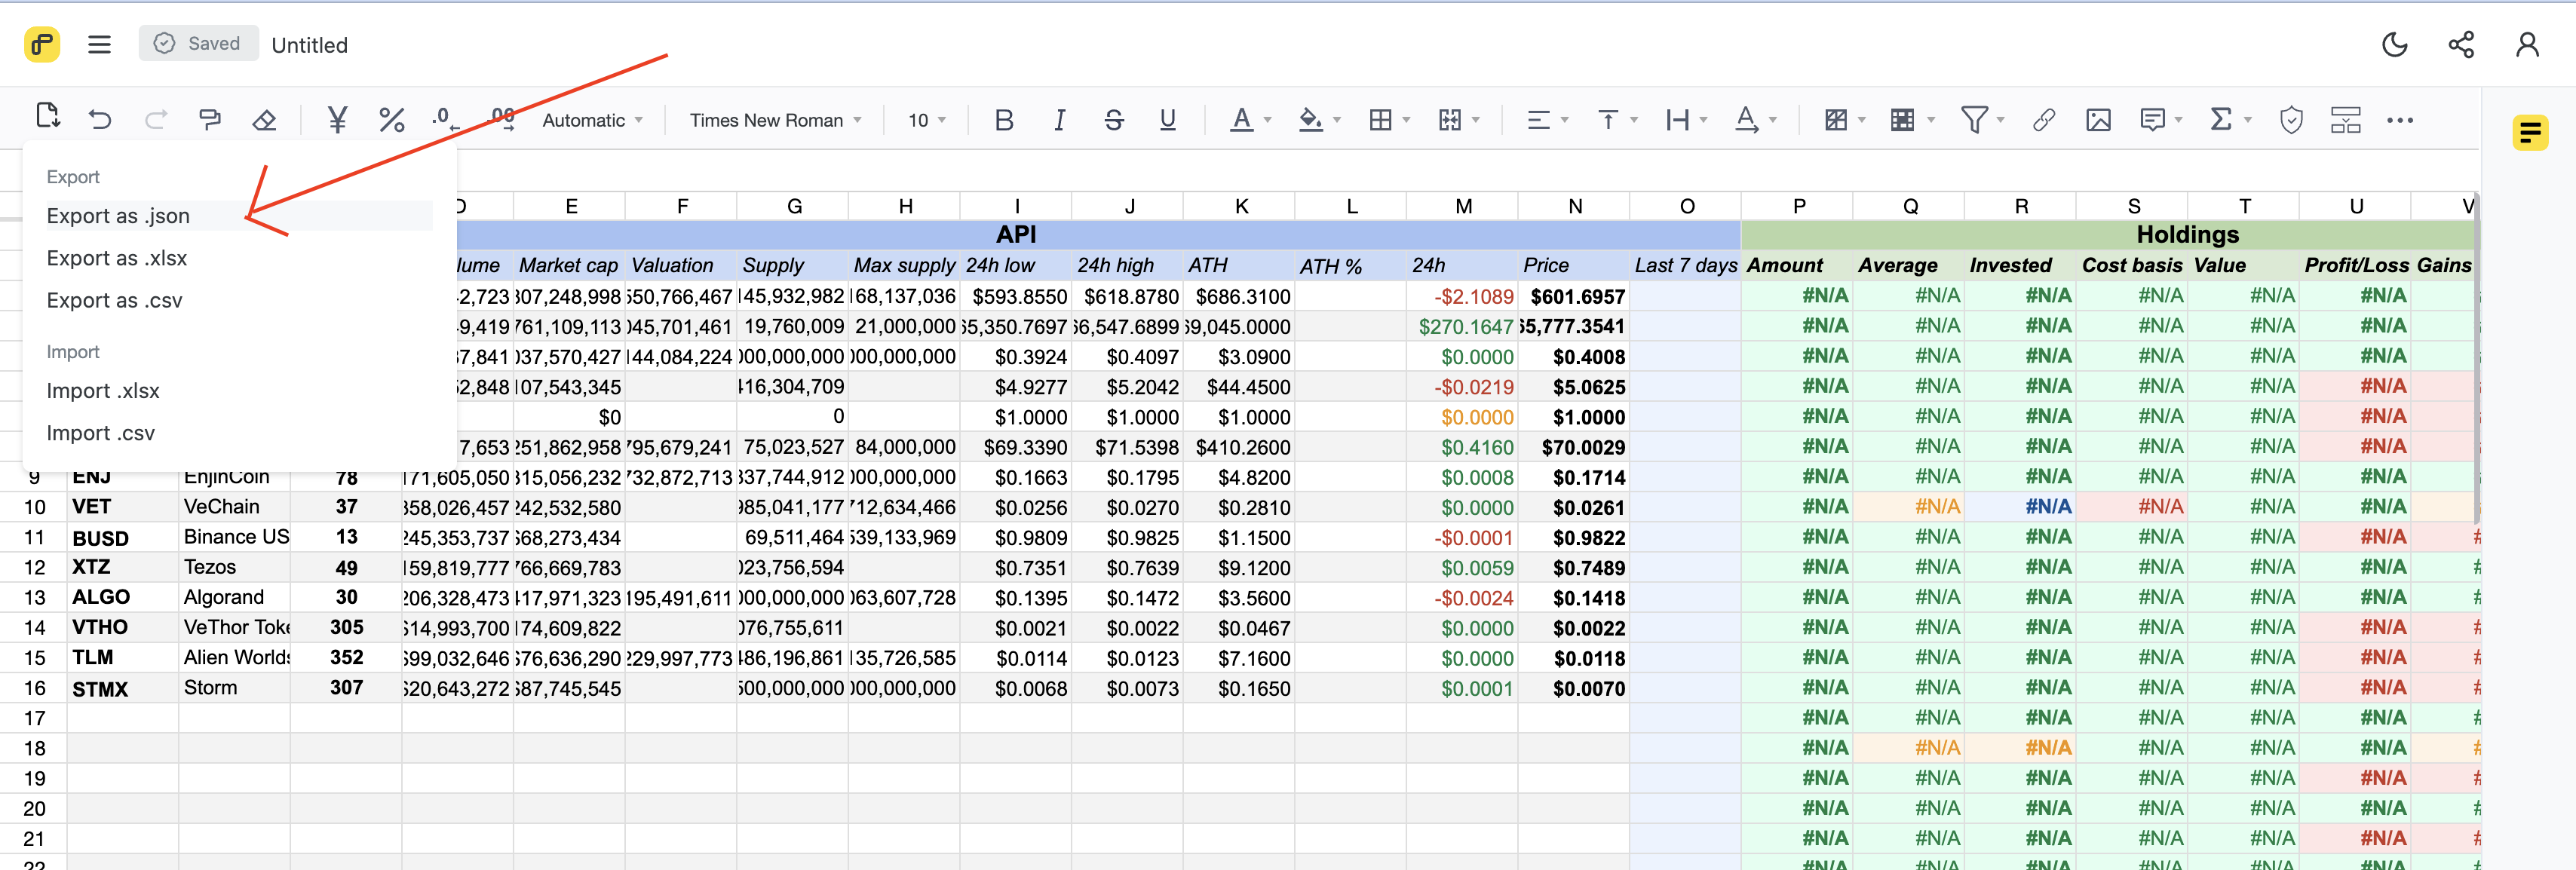Insert an image via picture icon
This screenshot has width=2576, height=870.
point(2098,120)
